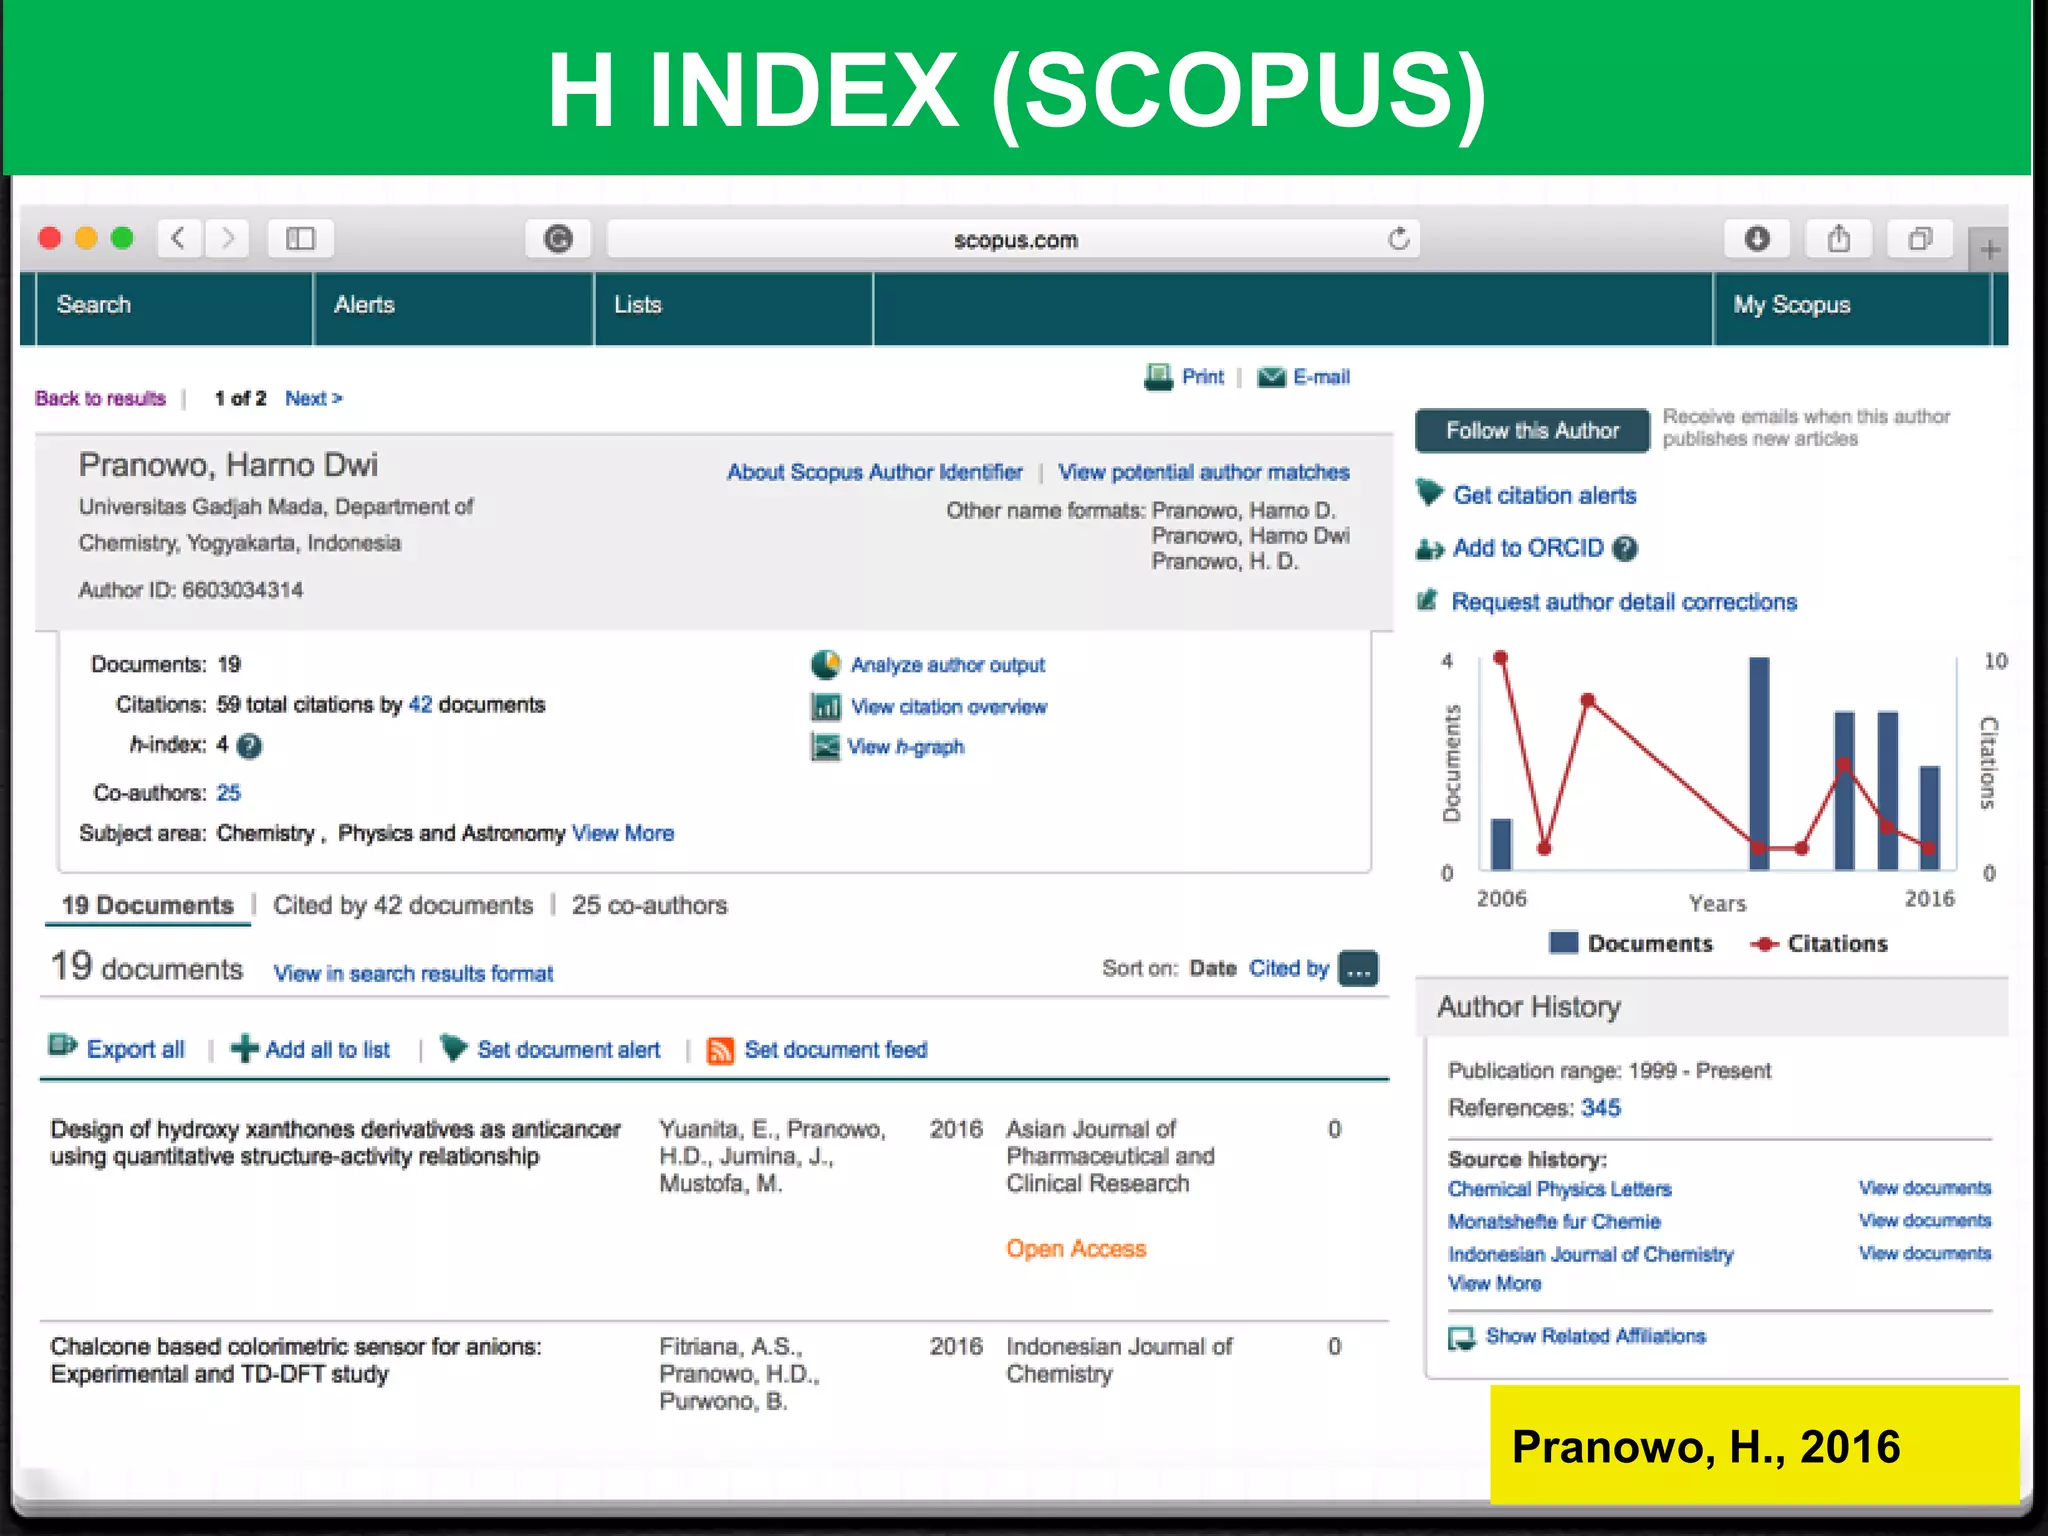Click the E-mail text link
The height and width of the screenshot is (1536, 2048).
[1321, 377]
